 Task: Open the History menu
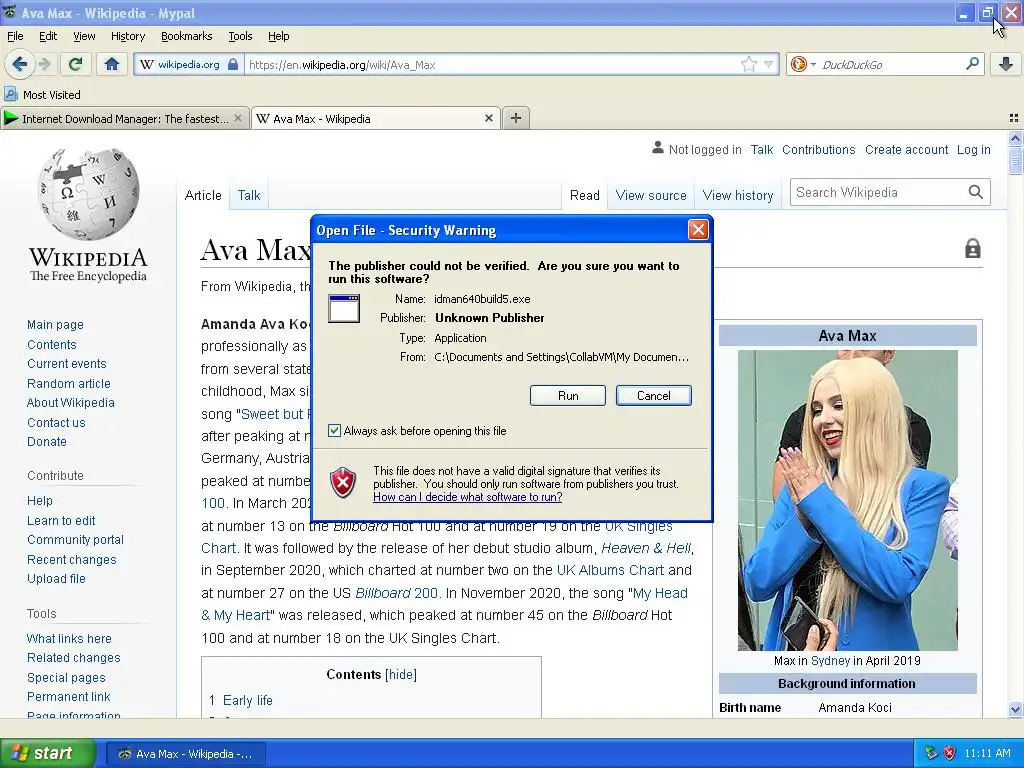coord(127,36)
